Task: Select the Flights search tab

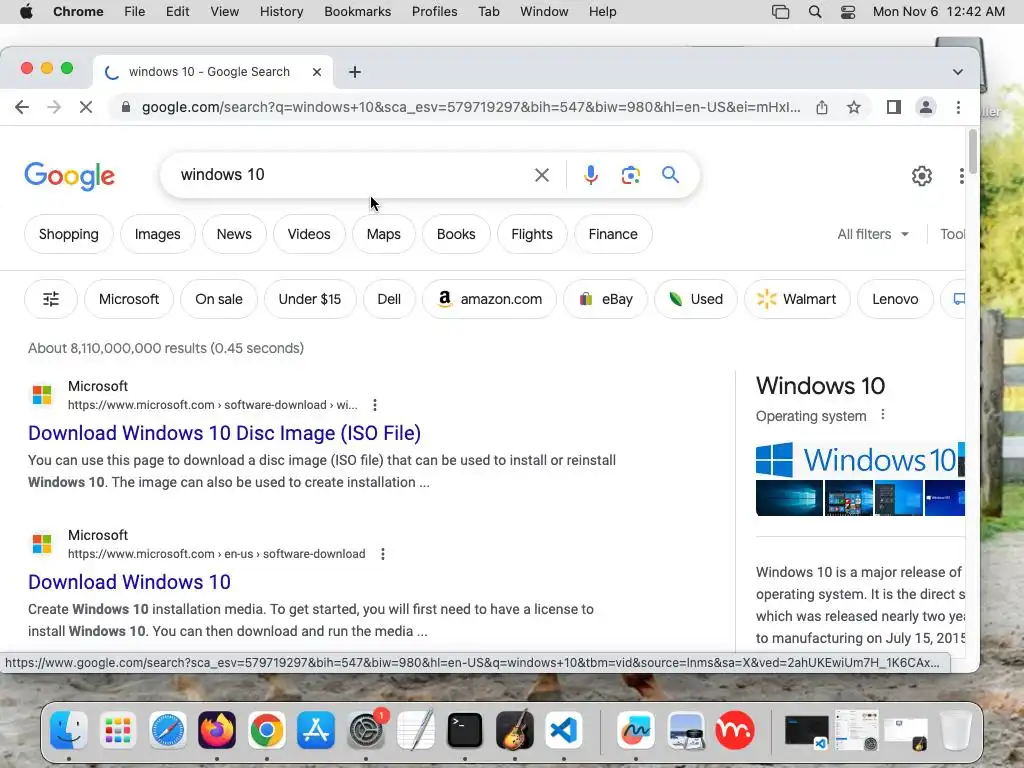Action: point(532,234)
